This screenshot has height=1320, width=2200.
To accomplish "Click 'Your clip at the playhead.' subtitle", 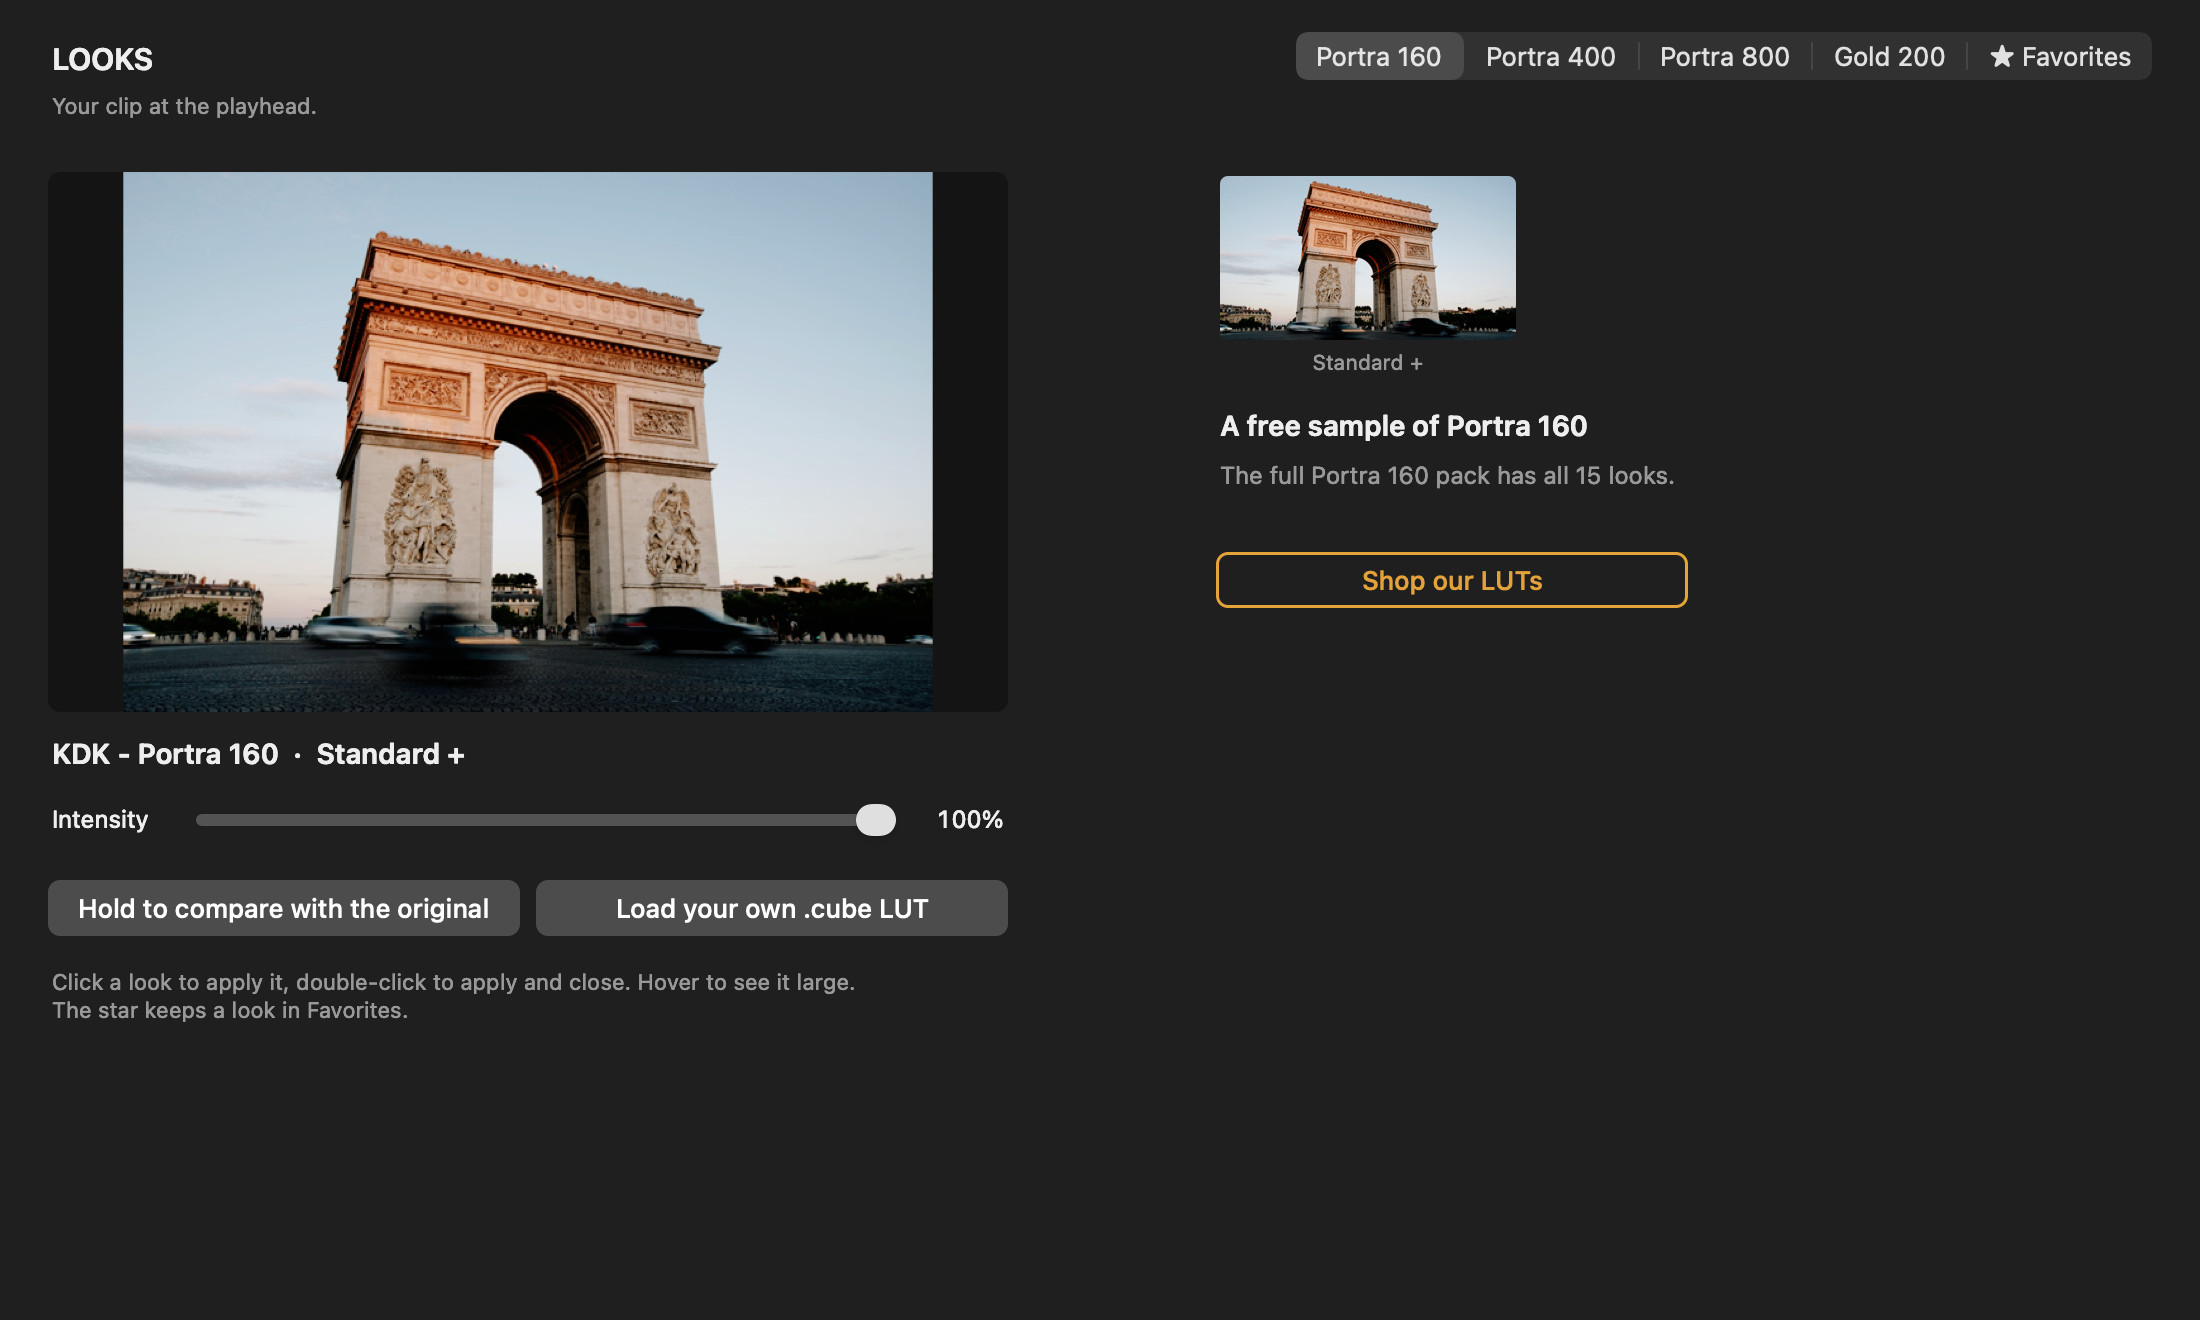I will point(184,106).
